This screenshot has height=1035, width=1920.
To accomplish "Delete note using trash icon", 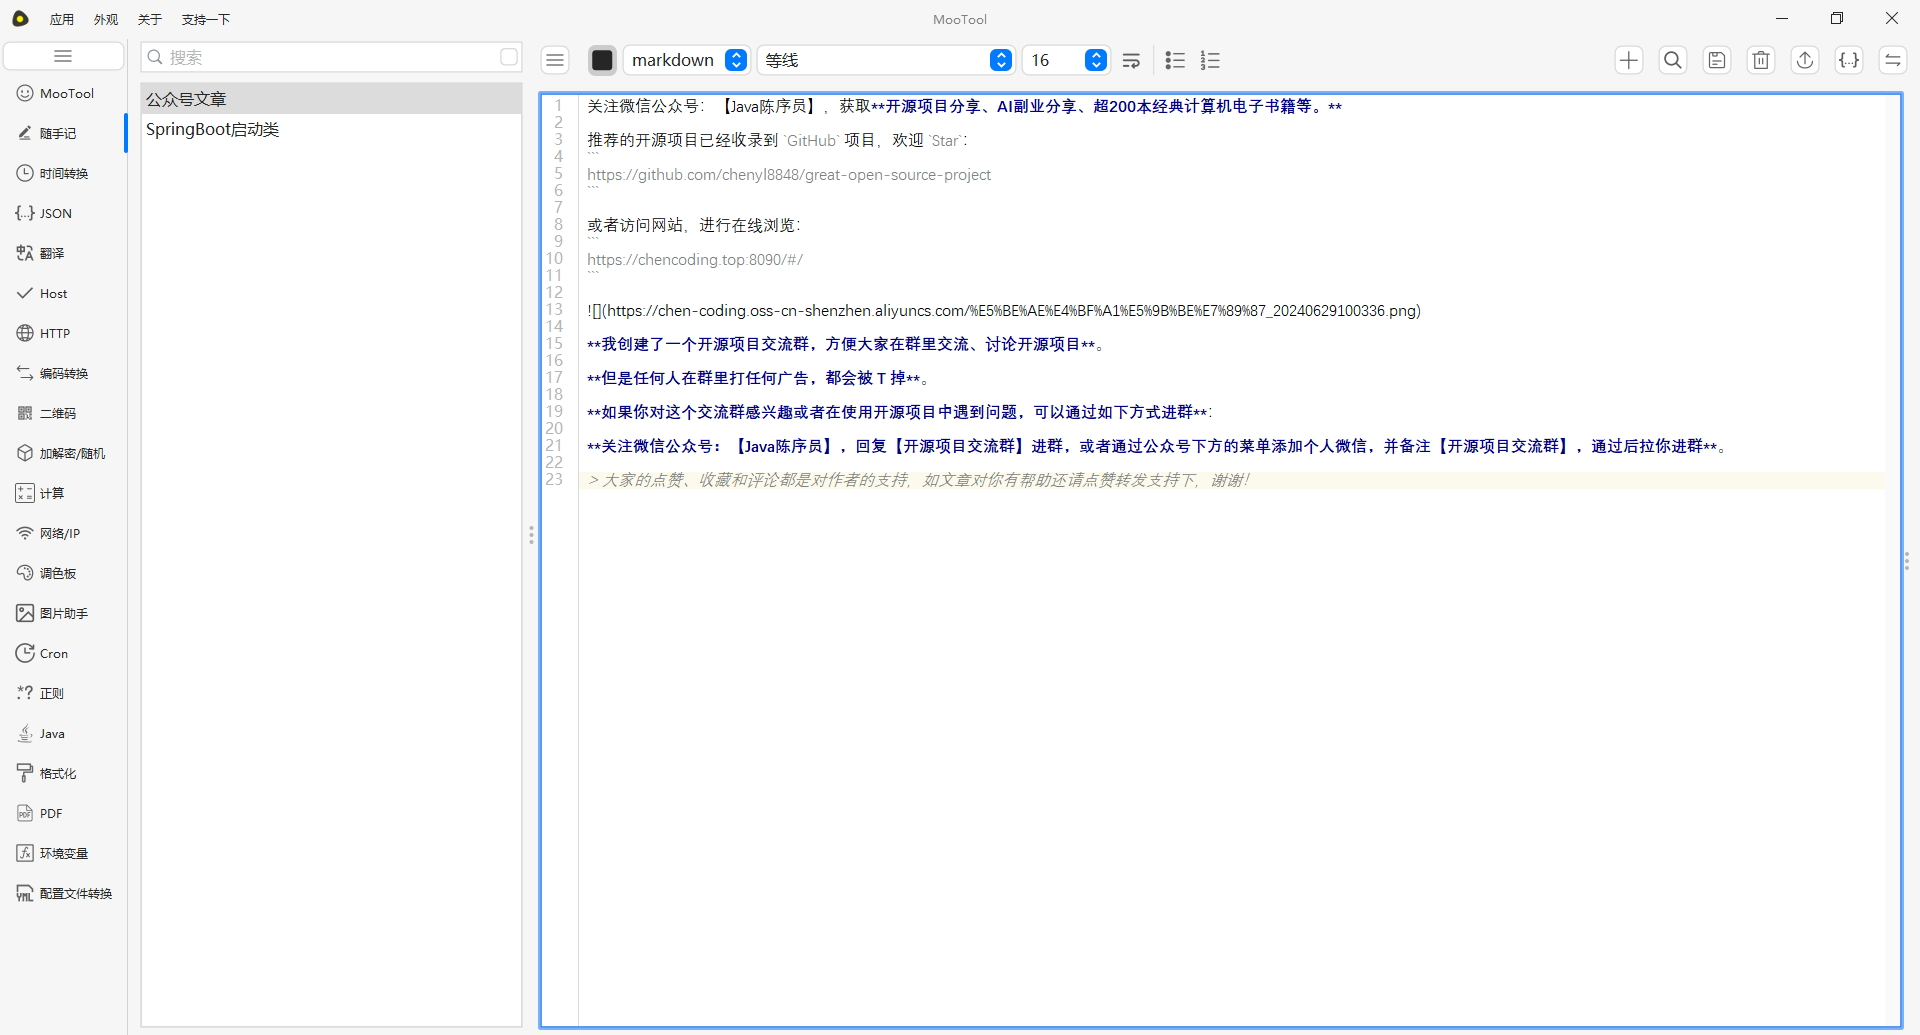I will click(x=1760, y=60).
